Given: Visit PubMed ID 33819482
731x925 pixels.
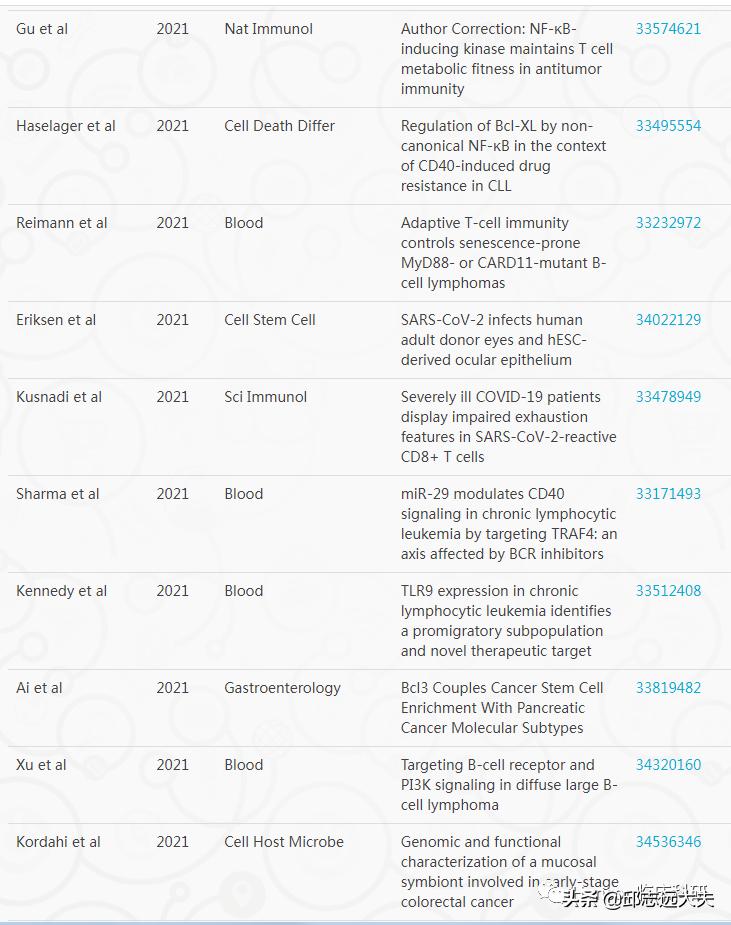Looking at the screenshot, I should tap(668, 688).
